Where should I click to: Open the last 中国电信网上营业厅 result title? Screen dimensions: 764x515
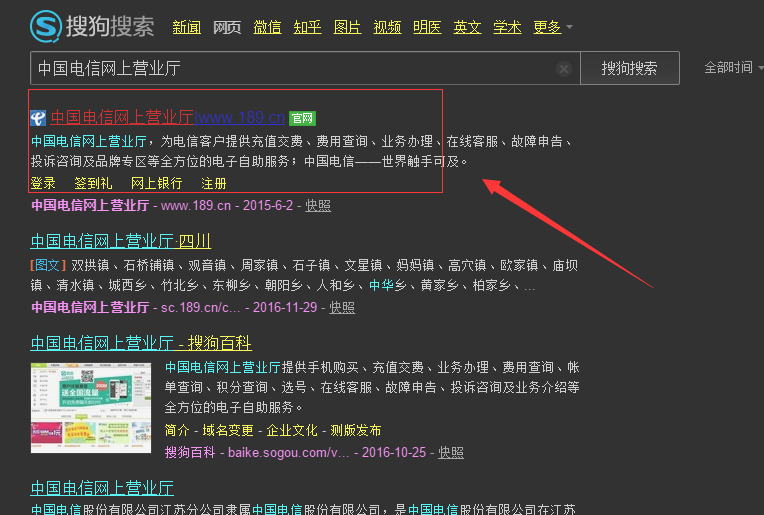click(x=102, y=488)
